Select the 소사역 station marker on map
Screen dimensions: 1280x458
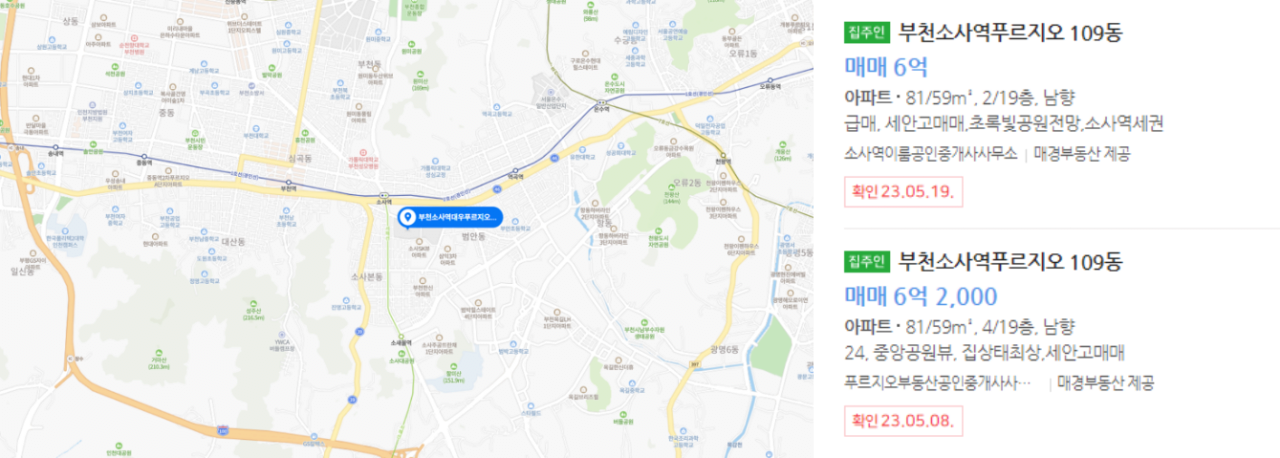(384, 194)
